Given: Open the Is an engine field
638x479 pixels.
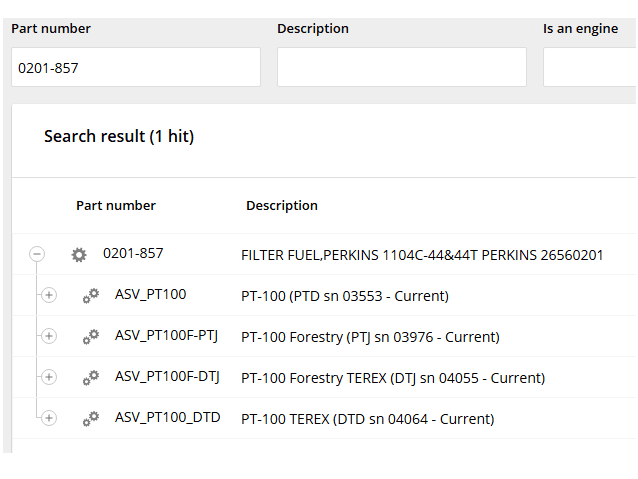Looking at the screenshot, I should 590,68.
